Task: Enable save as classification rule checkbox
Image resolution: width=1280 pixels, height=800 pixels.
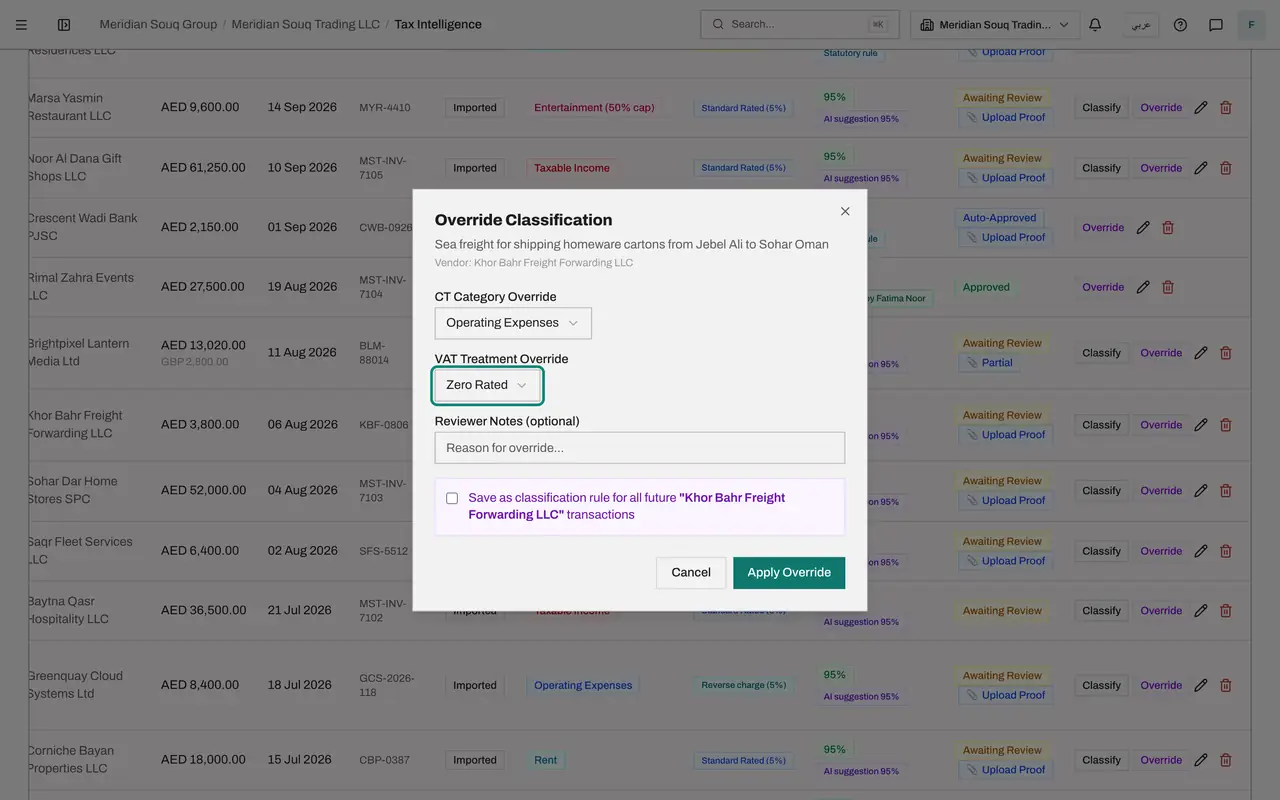Action: (452, 498)
